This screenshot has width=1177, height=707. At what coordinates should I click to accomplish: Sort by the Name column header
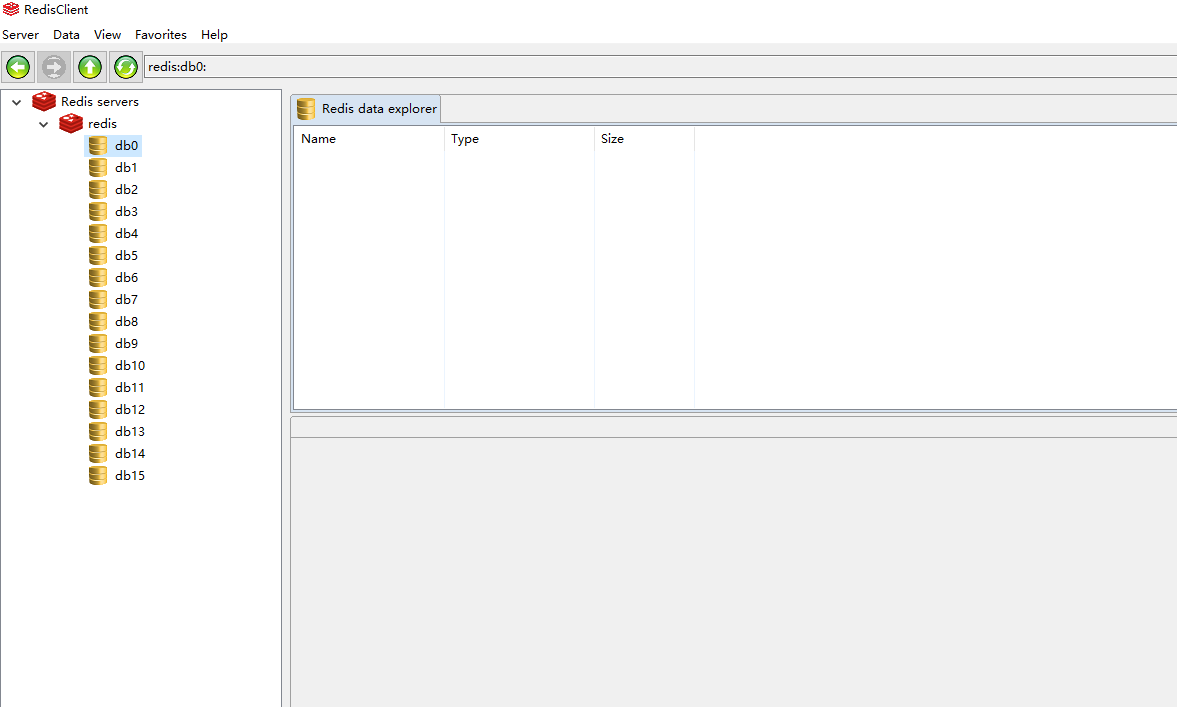[369, 139]
